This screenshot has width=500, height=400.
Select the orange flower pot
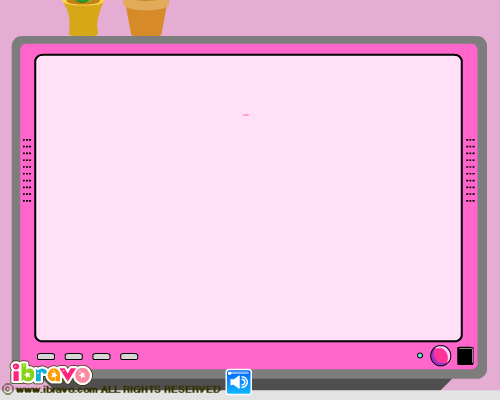click(x=146, y=17)
